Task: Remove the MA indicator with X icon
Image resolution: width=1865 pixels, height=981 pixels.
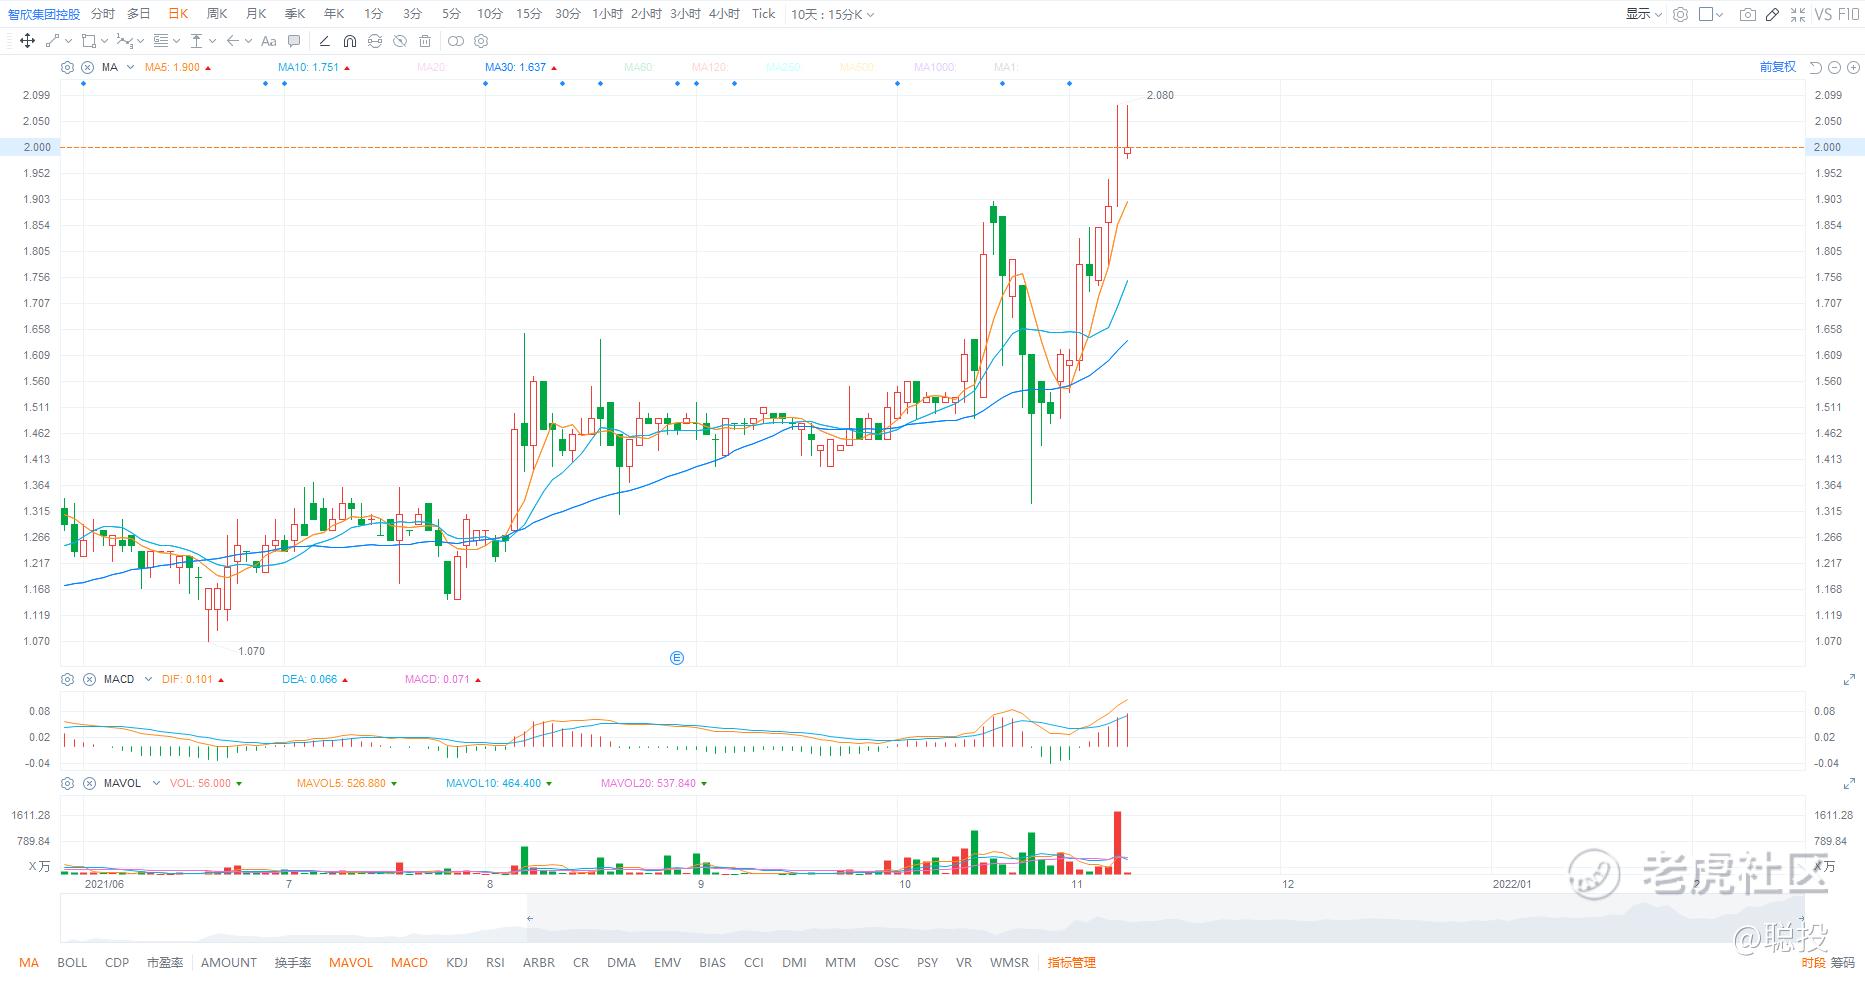Action: [88, 67]
